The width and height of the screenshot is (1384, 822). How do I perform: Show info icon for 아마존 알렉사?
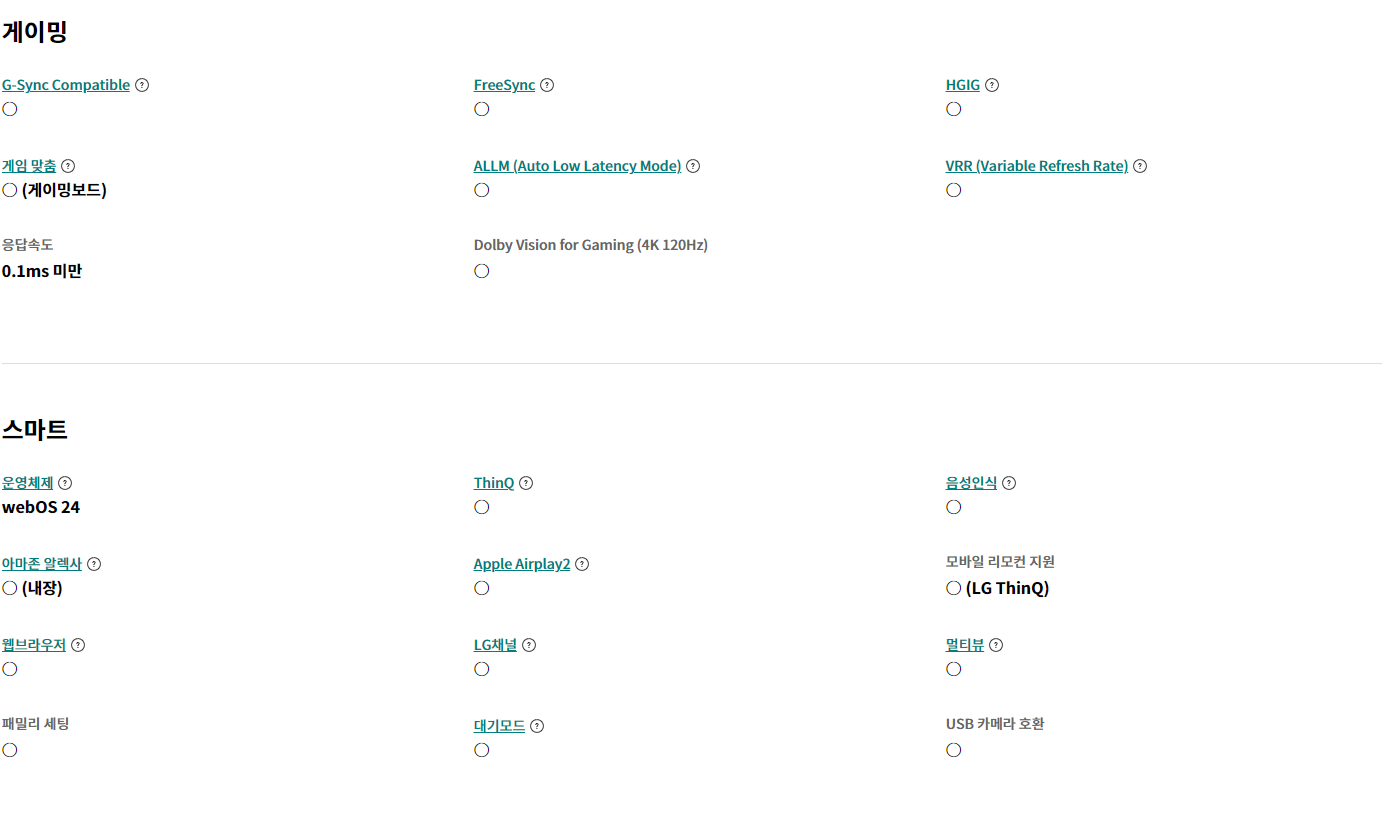click(94, 564)
